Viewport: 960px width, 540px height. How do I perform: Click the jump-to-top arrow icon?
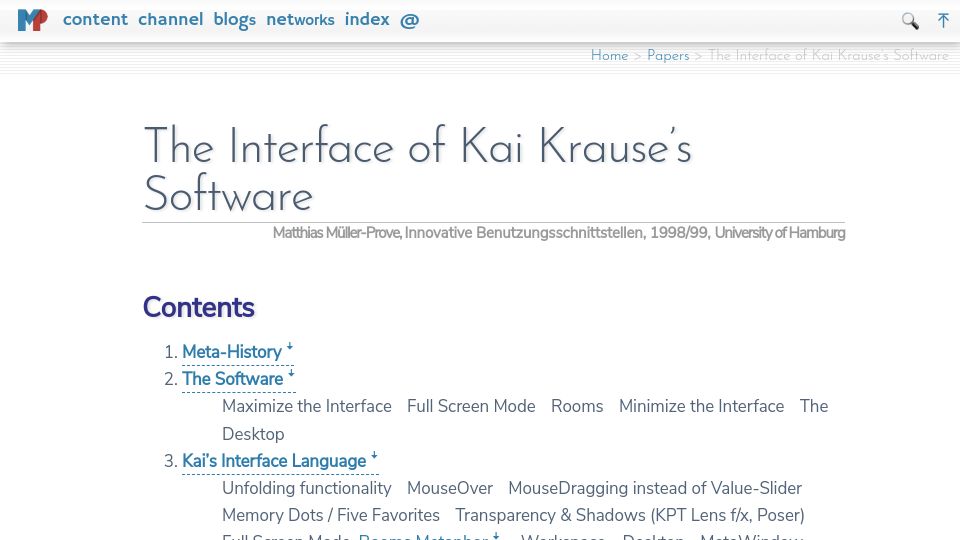click(x=943, y=20)
